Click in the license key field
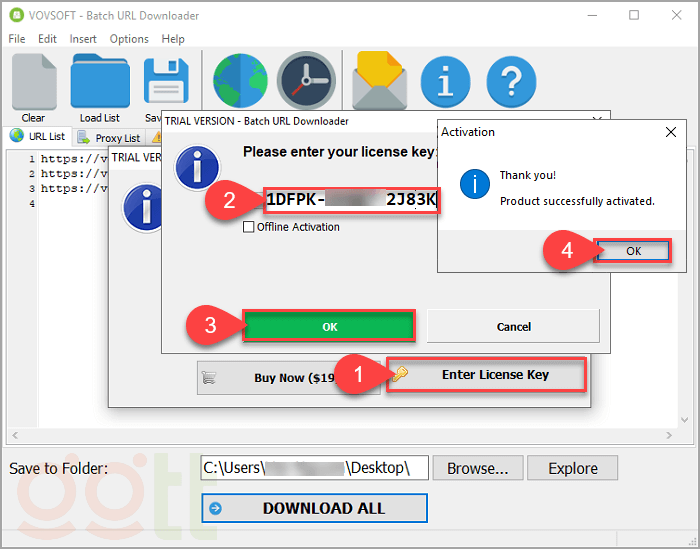 (x=350, y=200)
